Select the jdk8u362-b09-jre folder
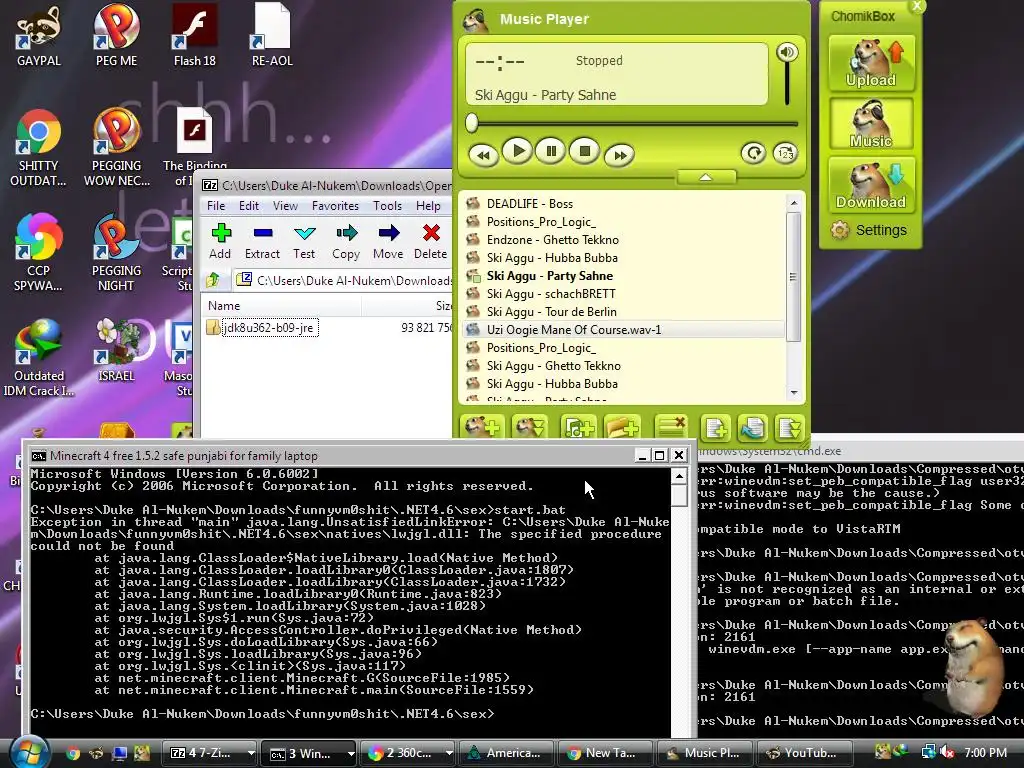The image size is (1024, 768). pyautogui.click(x=263, y=327)
